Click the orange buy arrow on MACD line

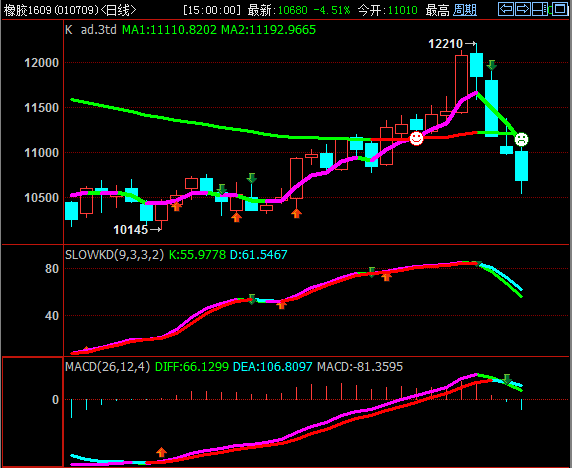[x=162, y=452]
